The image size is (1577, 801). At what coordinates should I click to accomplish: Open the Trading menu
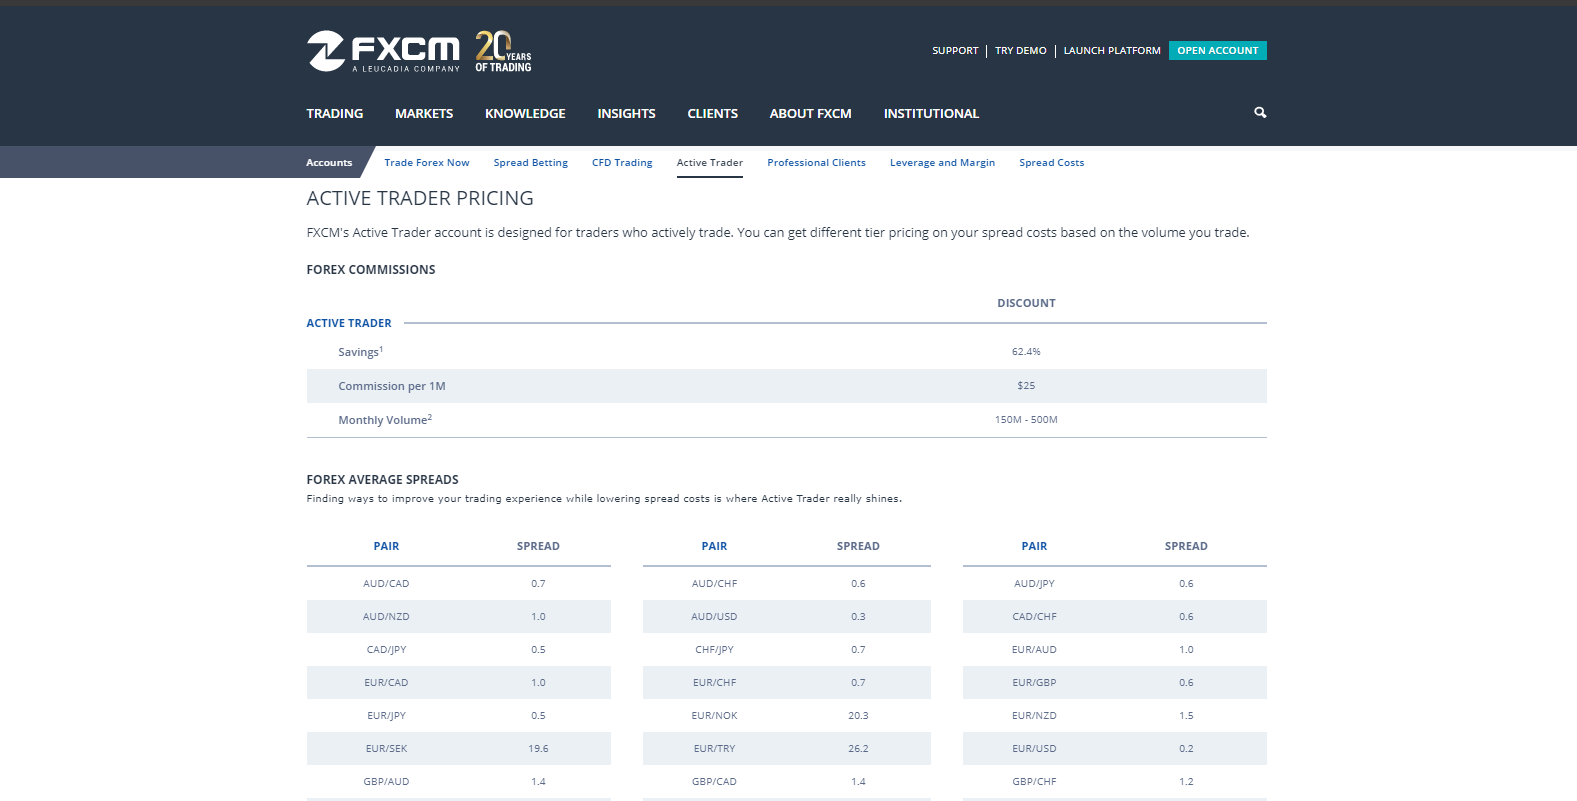335,114
